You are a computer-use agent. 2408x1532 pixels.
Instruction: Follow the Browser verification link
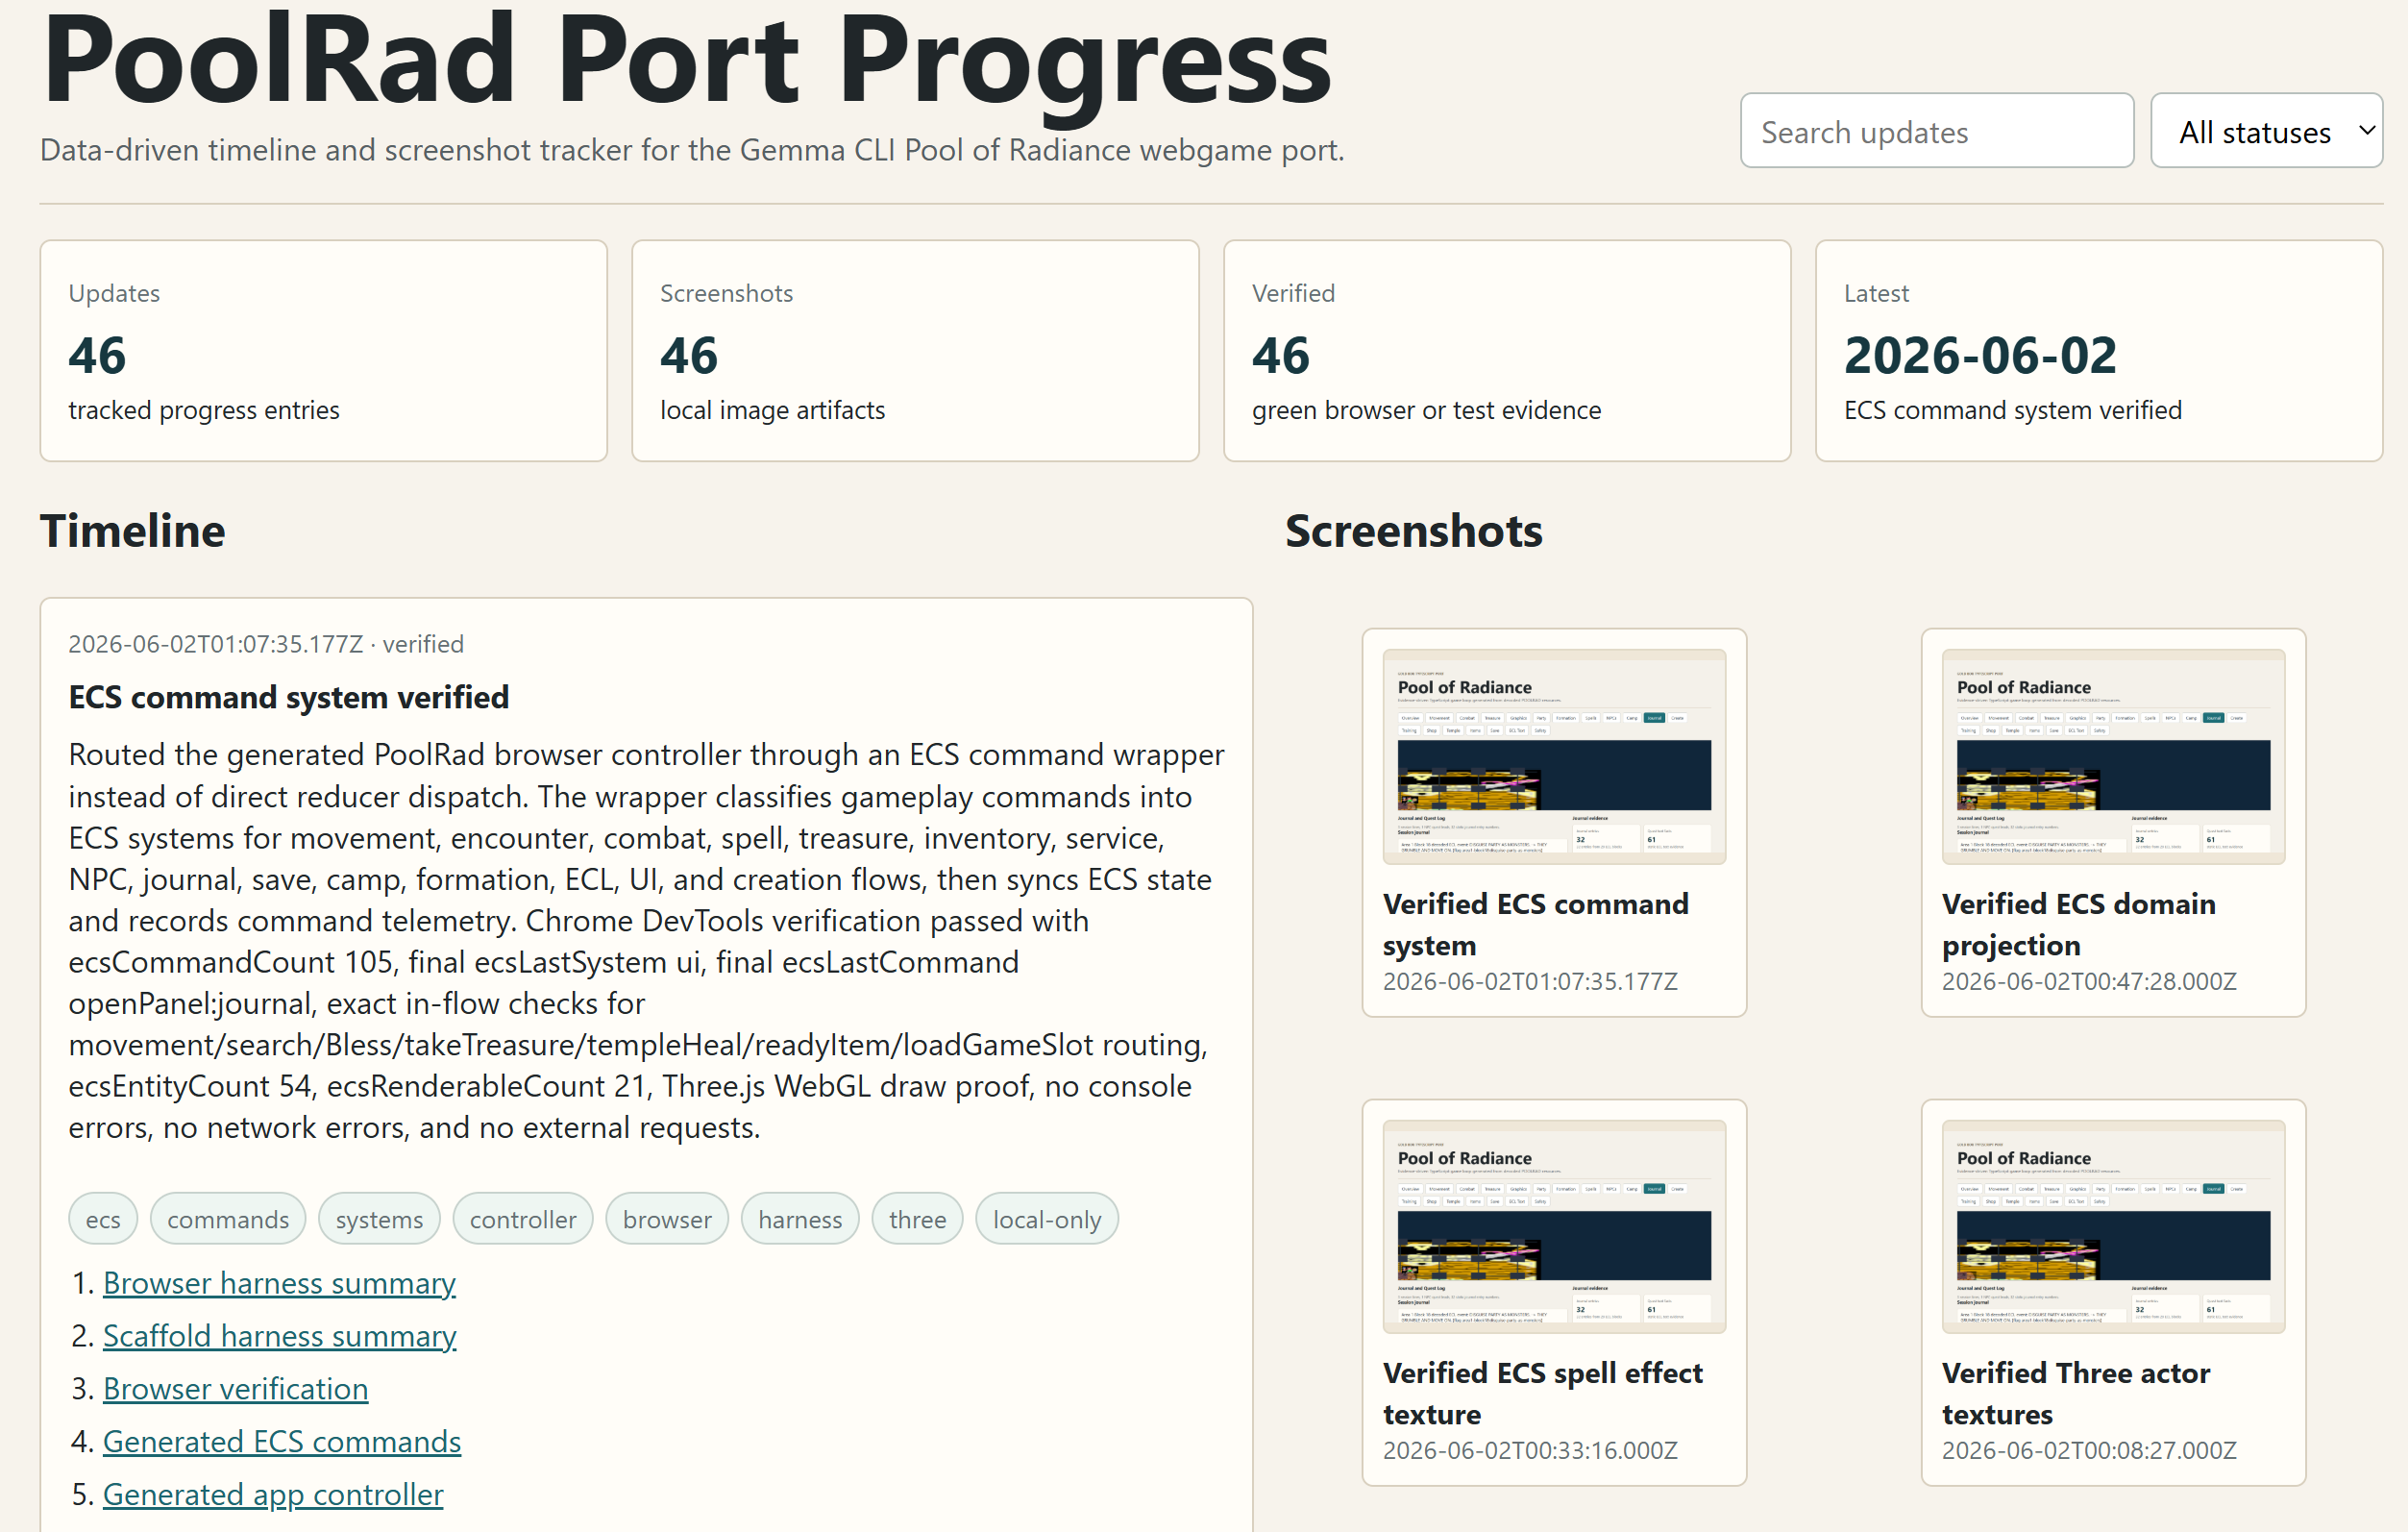235,1389
